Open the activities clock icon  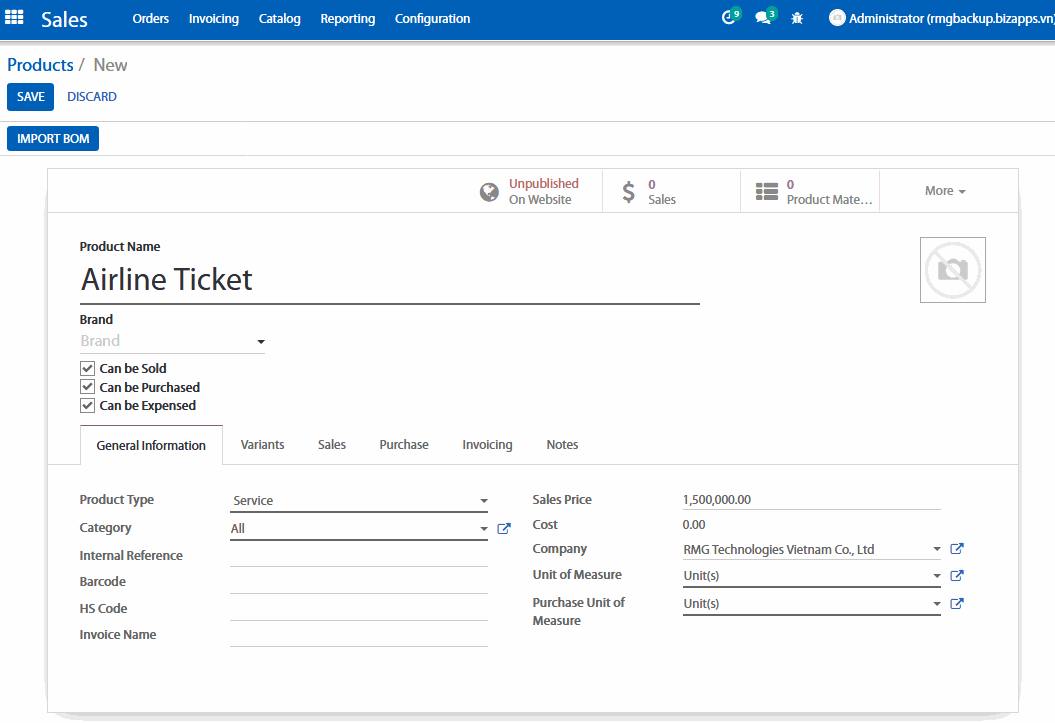click(x=729, y=18)
